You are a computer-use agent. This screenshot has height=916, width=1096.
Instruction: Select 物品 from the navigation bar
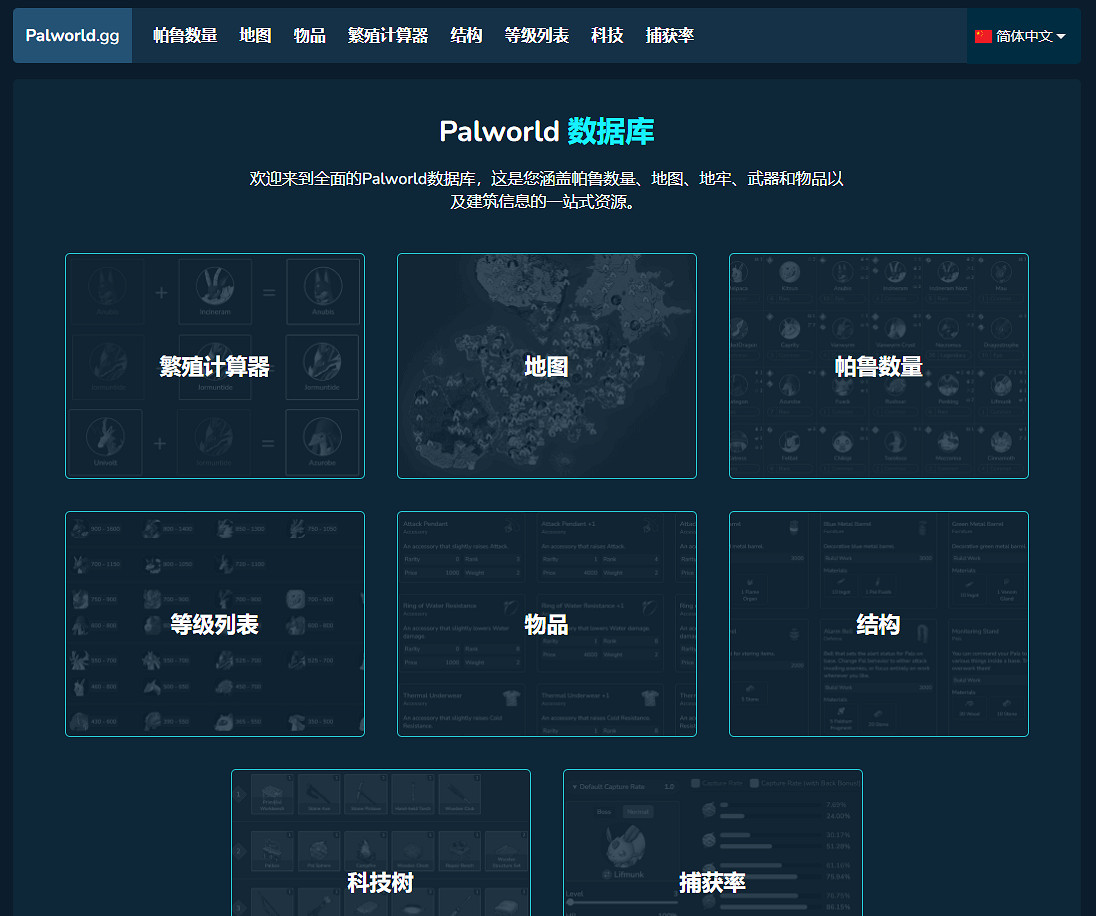pos(309,36)
